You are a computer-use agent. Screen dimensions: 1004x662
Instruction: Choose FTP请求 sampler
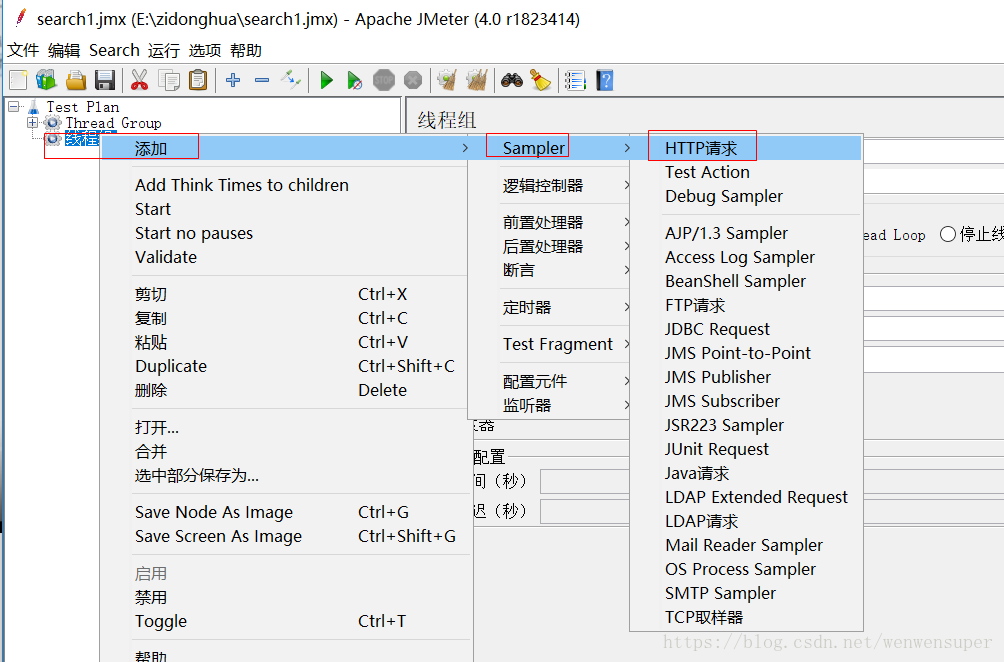(x=747, y=305)
